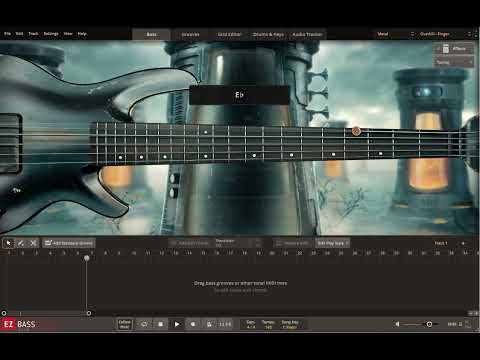Mute output via speaker icon

point(397,324)
